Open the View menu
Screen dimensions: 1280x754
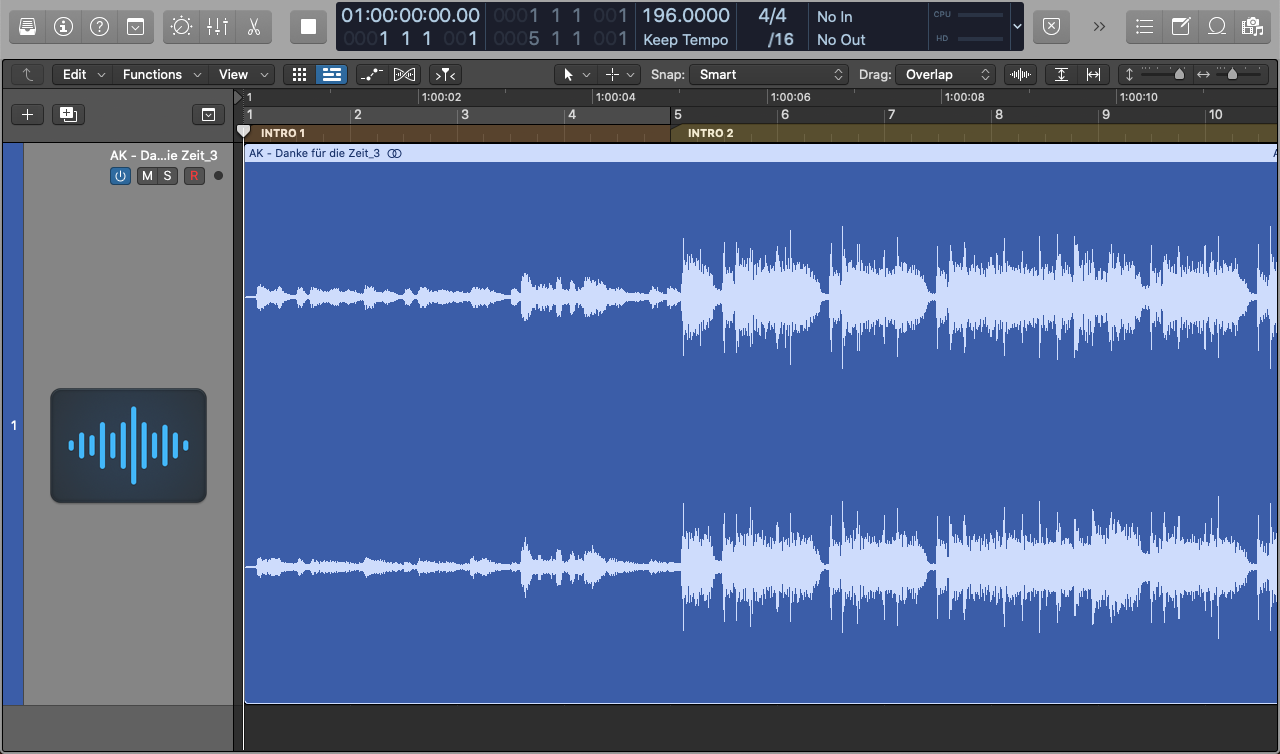point(243,74)
